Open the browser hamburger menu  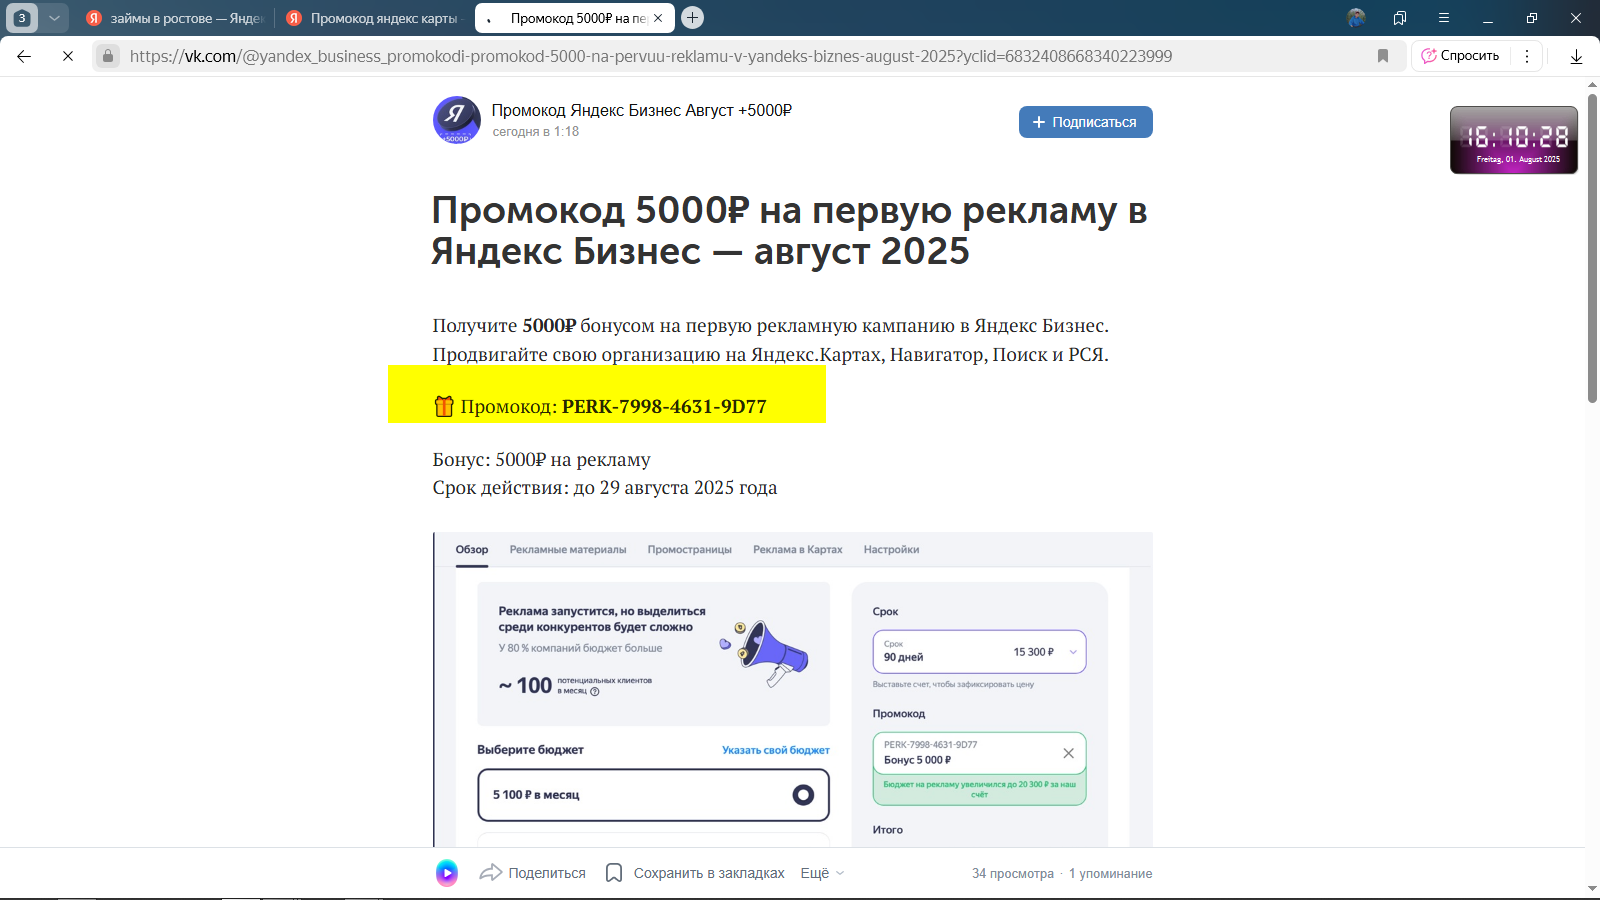click(1444, 18)
